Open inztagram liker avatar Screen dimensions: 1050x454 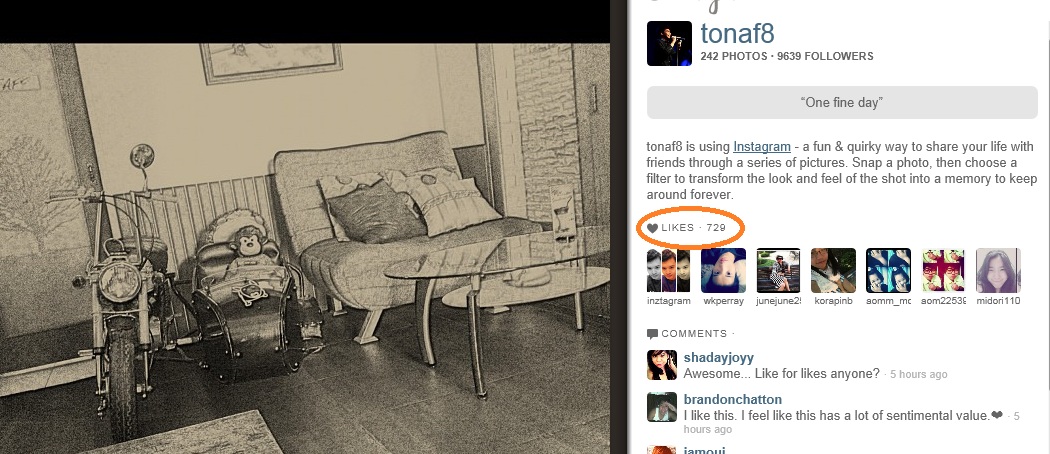(668, 271)
